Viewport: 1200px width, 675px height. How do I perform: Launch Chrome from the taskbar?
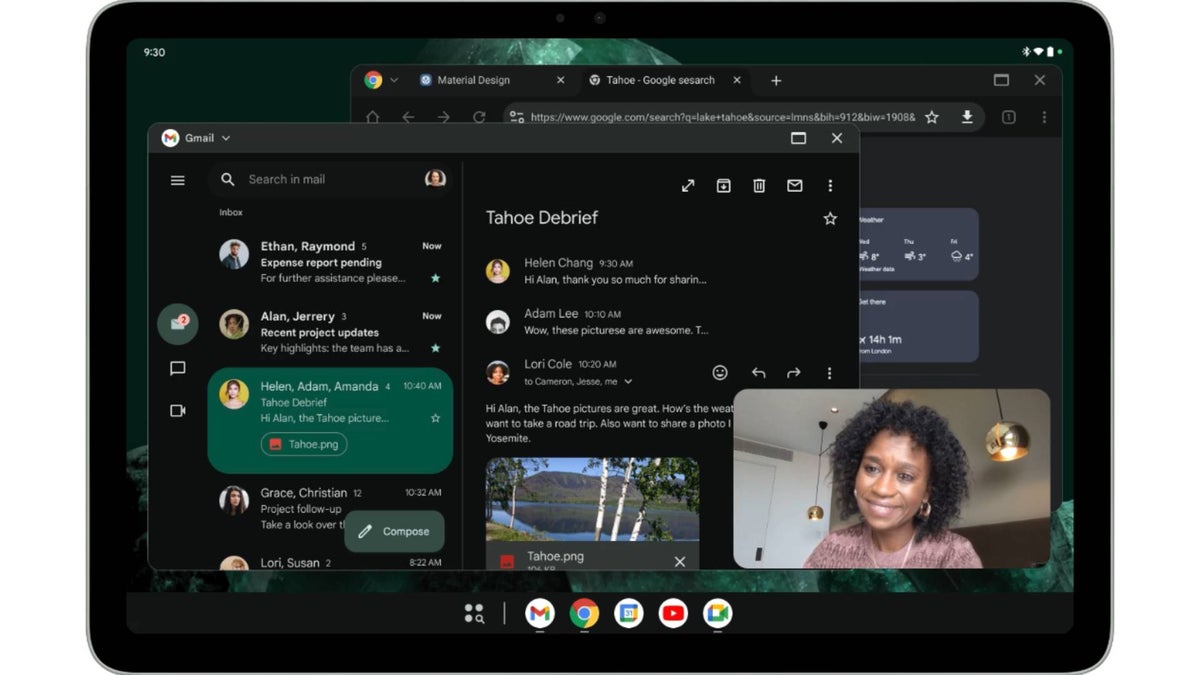[584, 613]
